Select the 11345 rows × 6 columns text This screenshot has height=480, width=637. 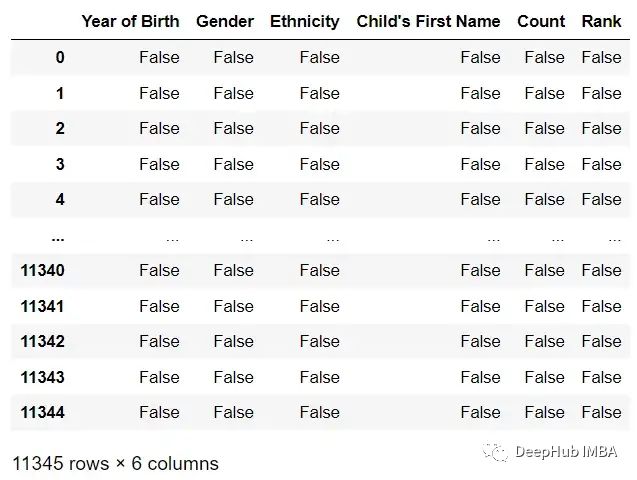point(115,463)
